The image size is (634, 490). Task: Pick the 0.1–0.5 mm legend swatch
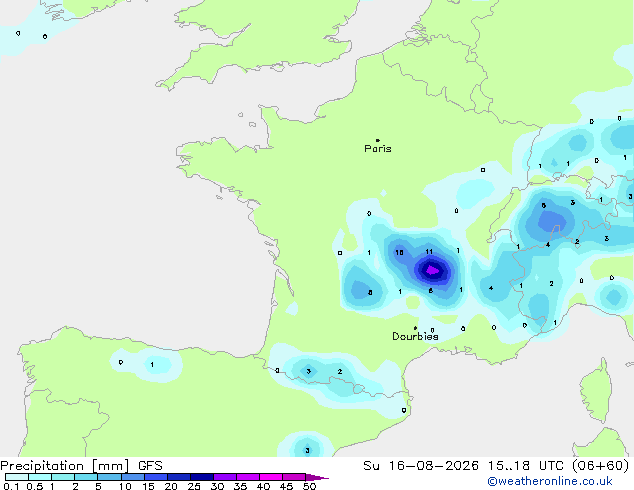point(17,477)
